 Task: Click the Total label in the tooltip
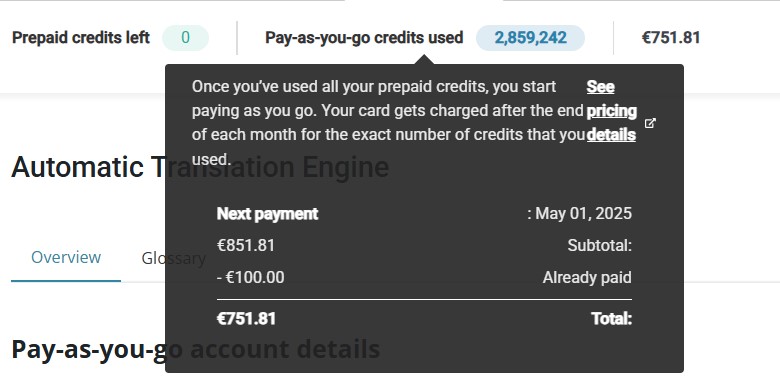[x=611, y=319]
